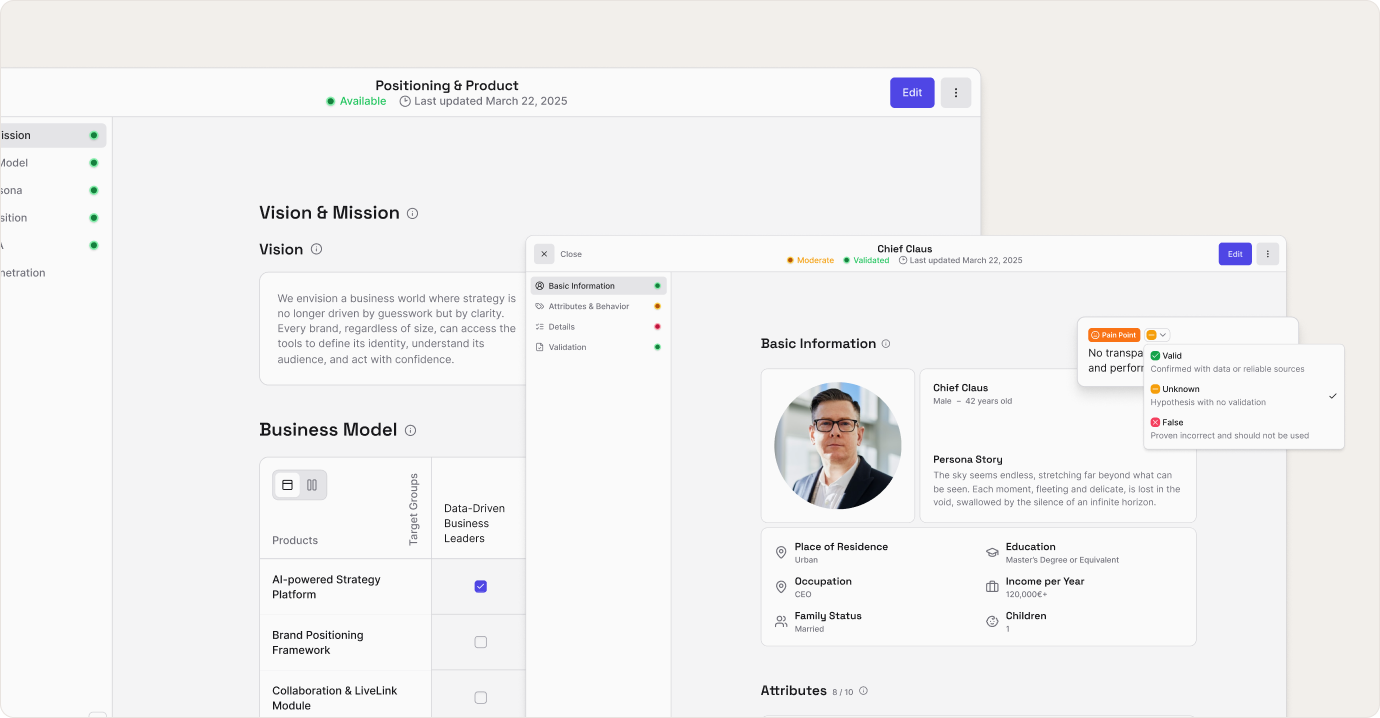The width and height of the screenshot is (1380, 718).
Task: Choose the False status option
Action: [1244, 429]
